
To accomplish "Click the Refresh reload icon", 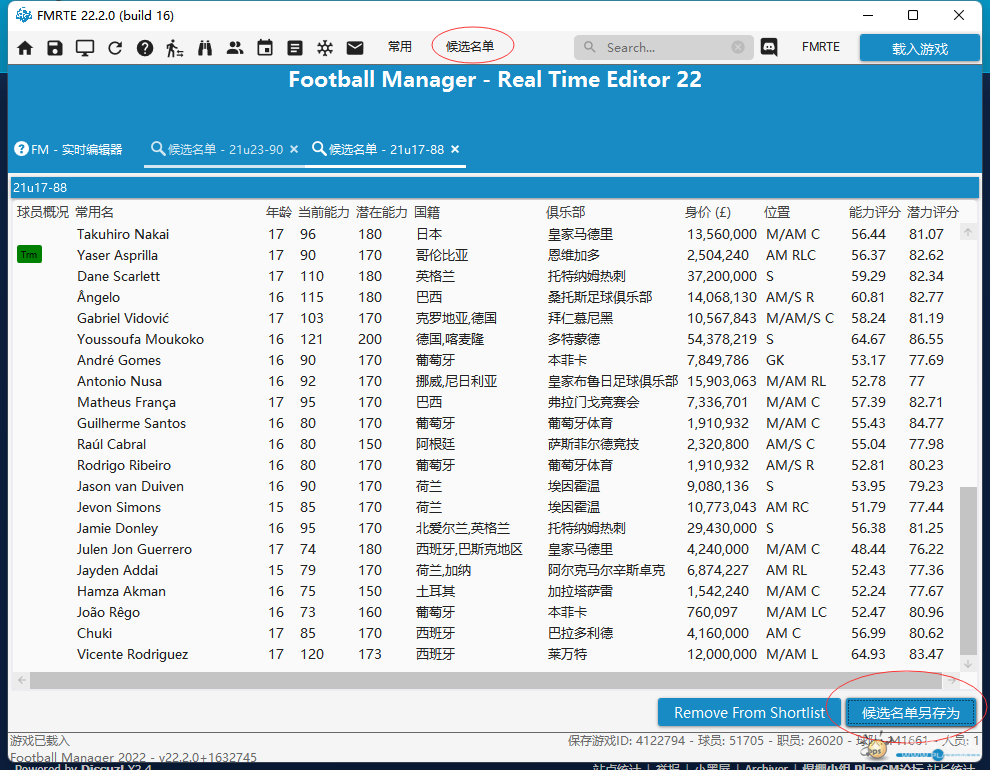I will 115,48.
